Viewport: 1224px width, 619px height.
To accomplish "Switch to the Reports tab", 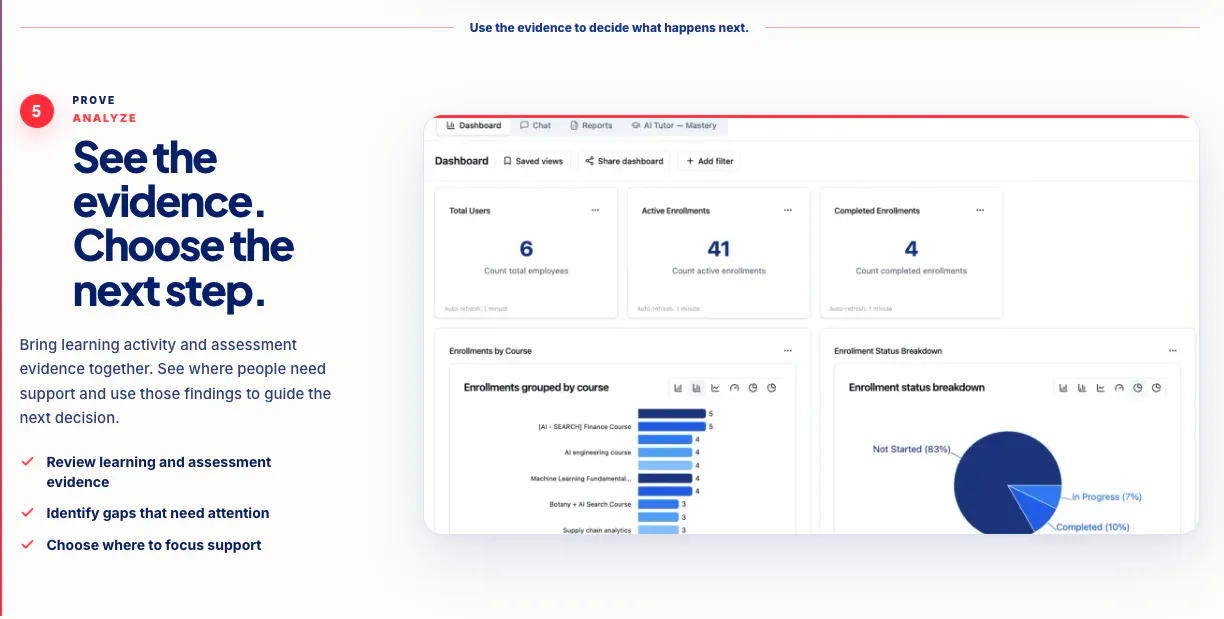I will [591, 126].
